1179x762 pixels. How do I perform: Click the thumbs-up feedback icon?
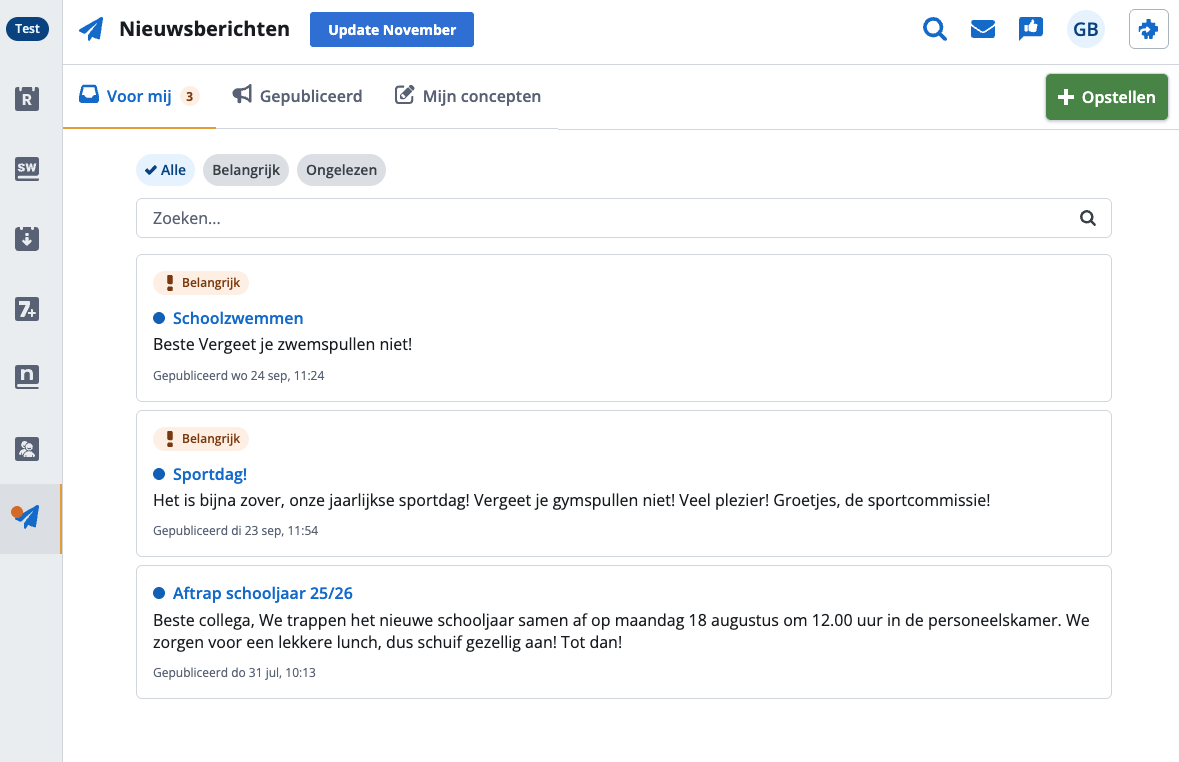point(1030,29)
